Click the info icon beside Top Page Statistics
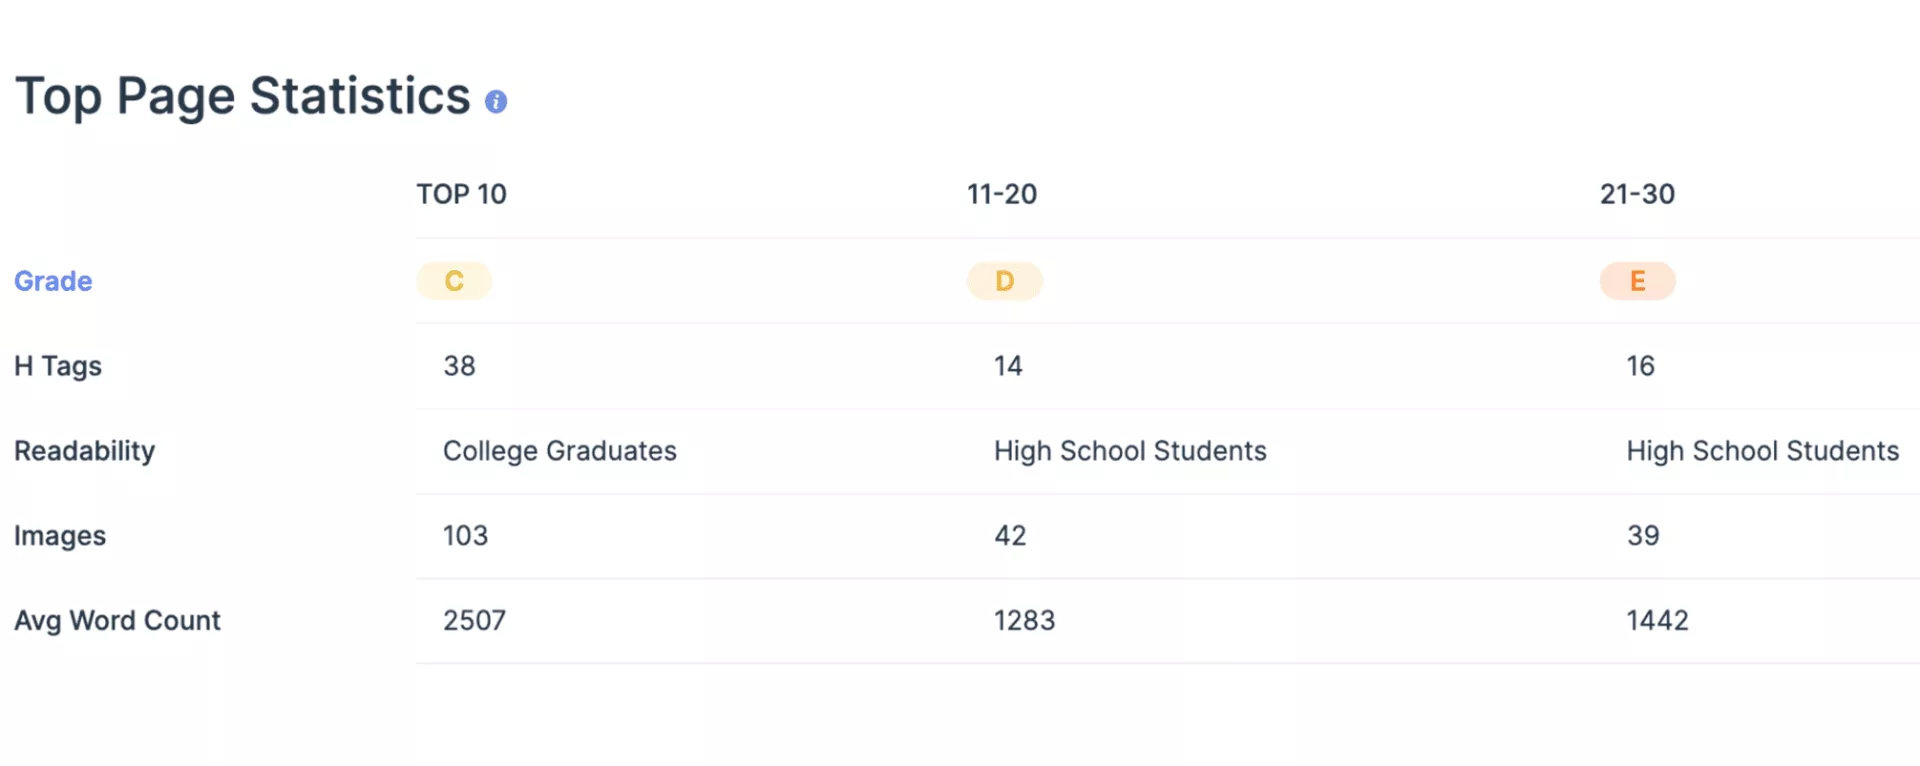The width and height of the screenshot is (1920, 766). pos(496,101)
